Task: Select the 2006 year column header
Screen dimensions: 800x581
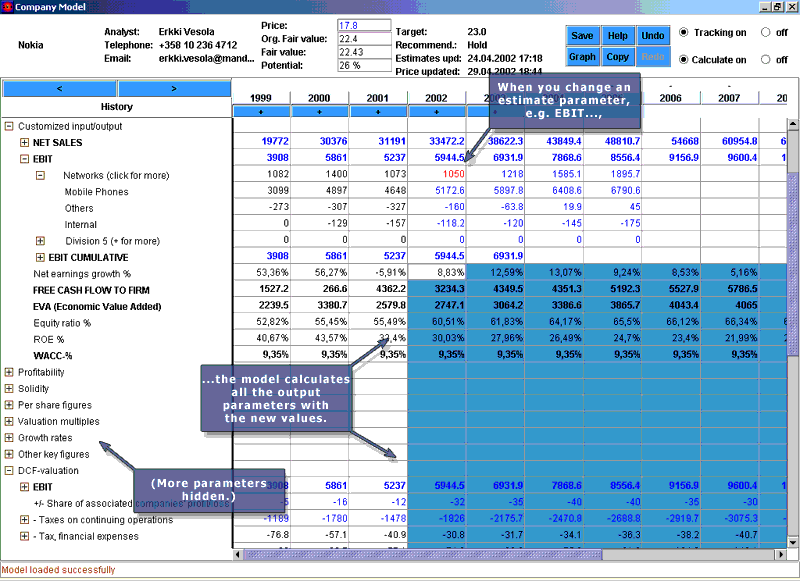Action: 670,98
